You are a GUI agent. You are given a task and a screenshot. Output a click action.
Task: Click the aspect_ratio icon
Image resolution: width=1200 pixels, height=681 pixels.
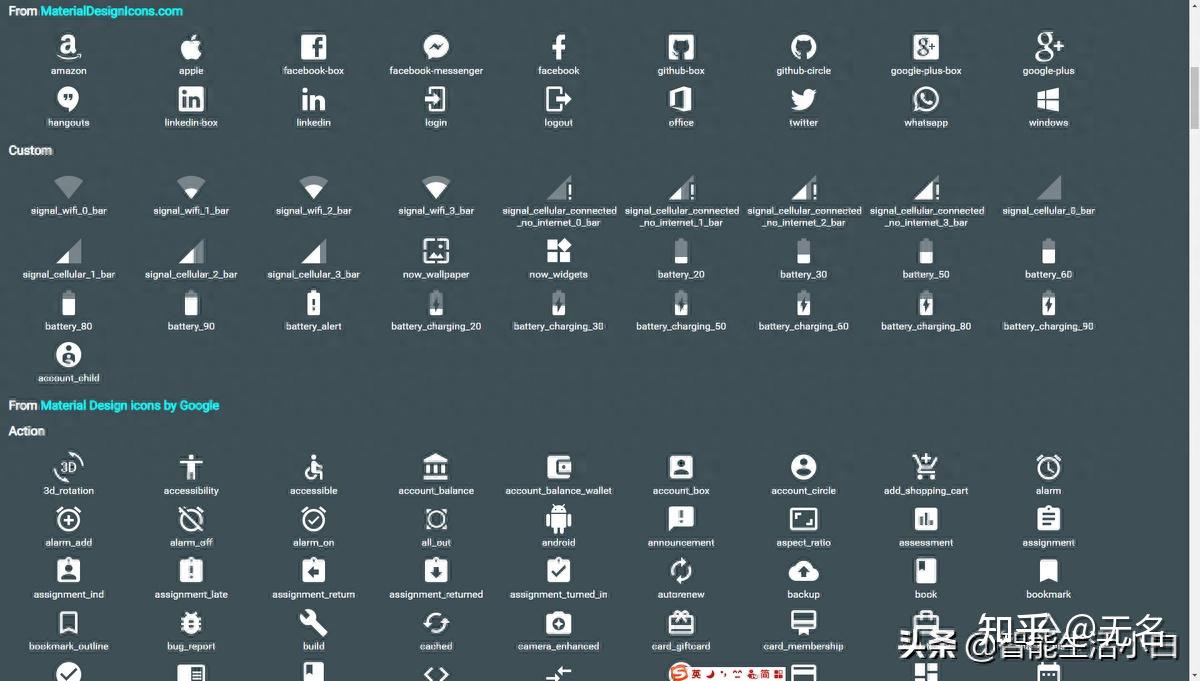click(804, 519)
